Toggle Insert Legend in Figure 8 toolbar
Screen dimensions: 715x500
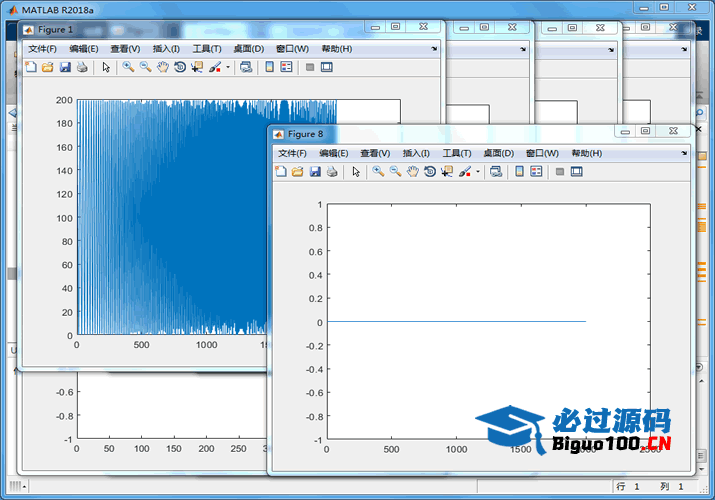[x=536, y=171]
